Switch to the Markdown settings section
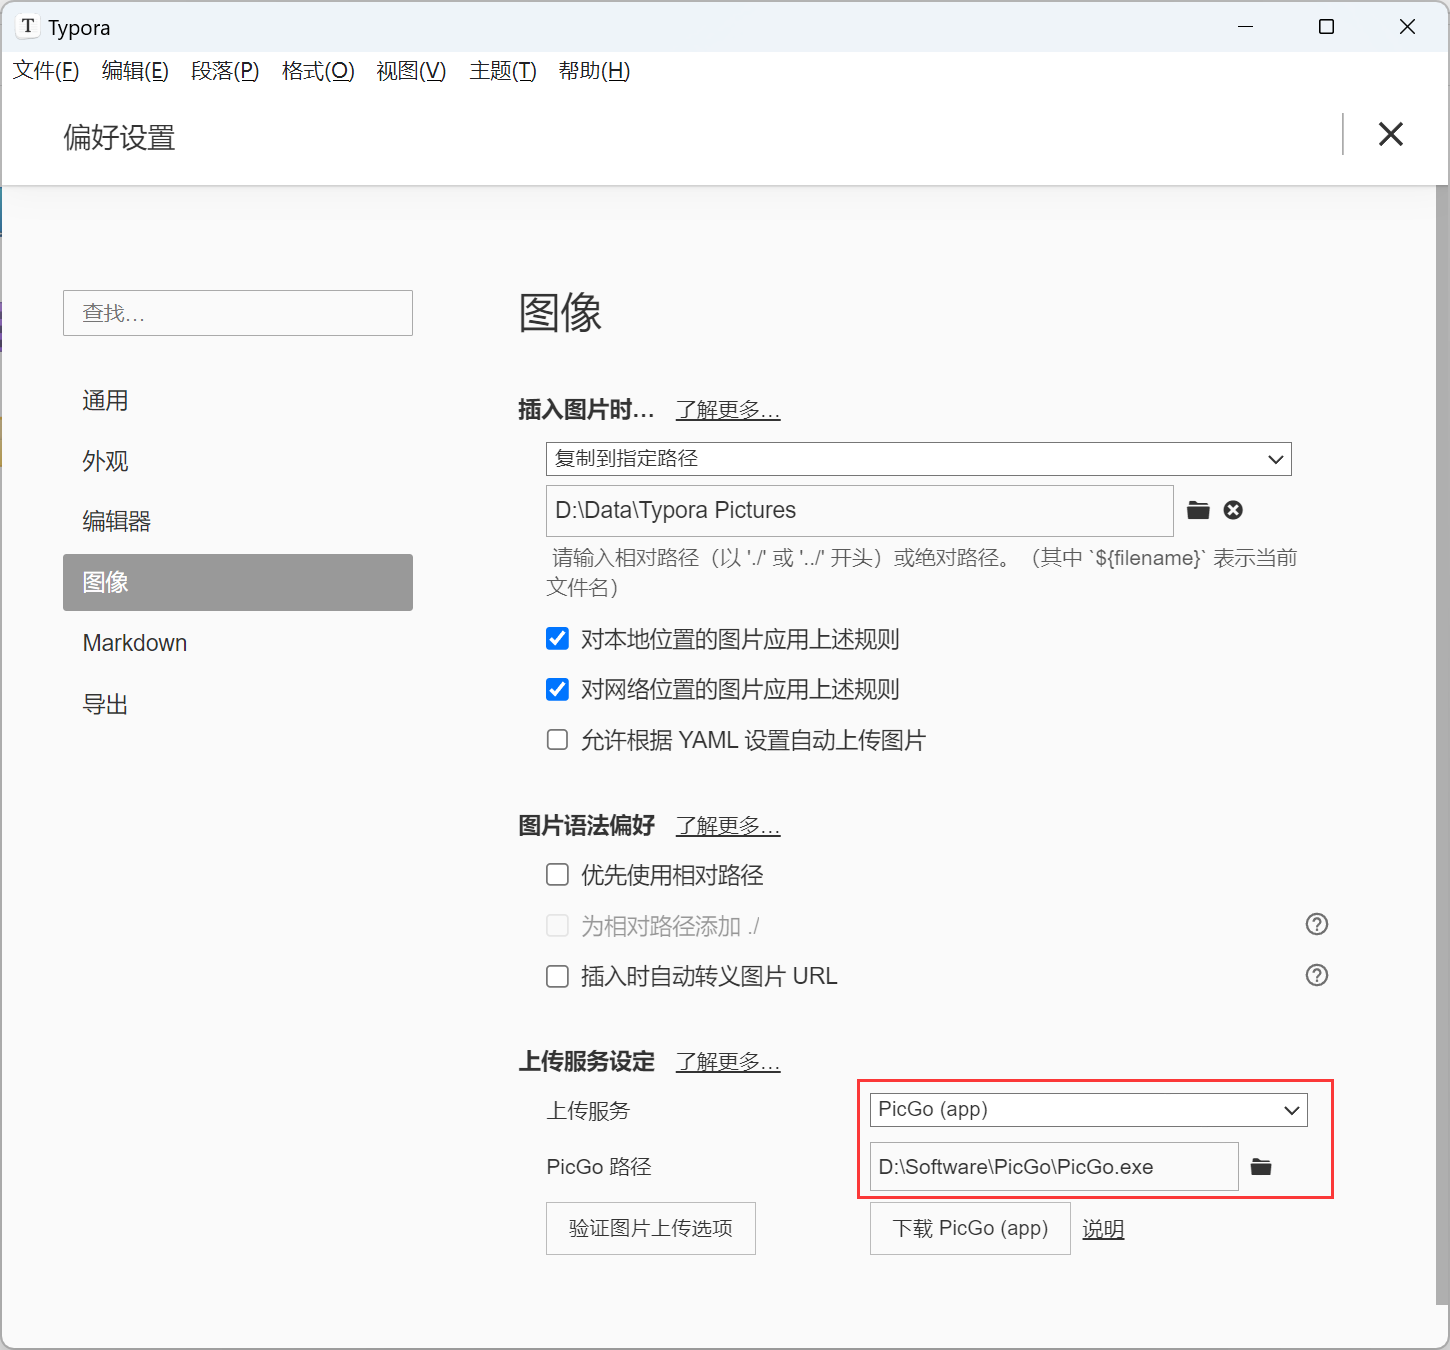Viewport: 1450px width, 1350px height. coord(238,643)
